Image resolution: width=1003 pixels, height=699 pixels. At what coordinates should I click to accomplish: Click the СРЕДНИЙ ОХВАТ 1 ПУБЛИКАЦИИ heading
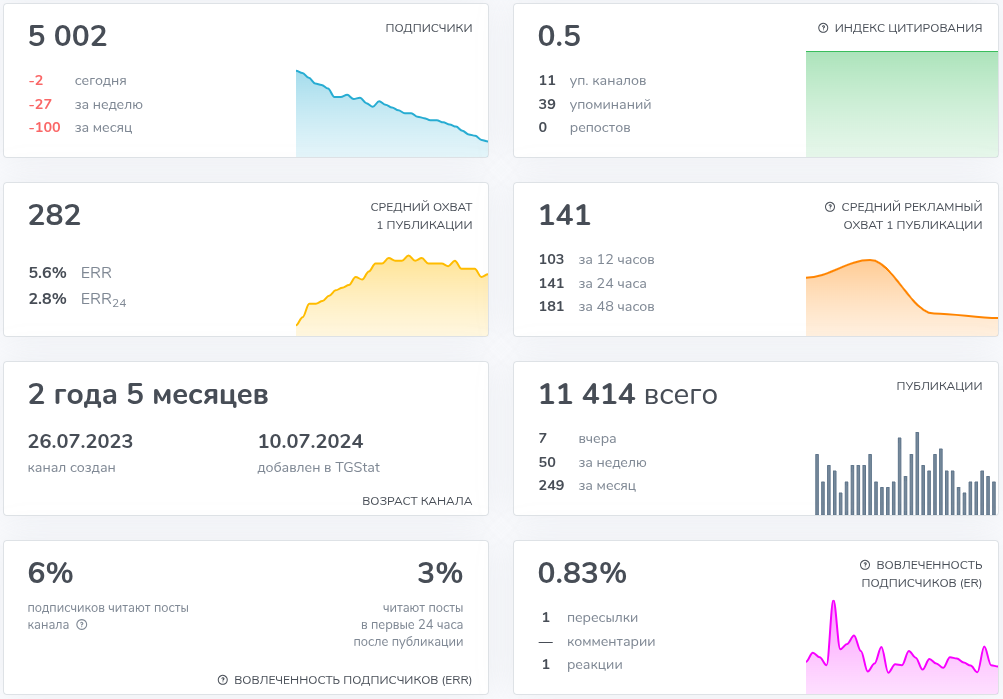click(x=421, y=216)
